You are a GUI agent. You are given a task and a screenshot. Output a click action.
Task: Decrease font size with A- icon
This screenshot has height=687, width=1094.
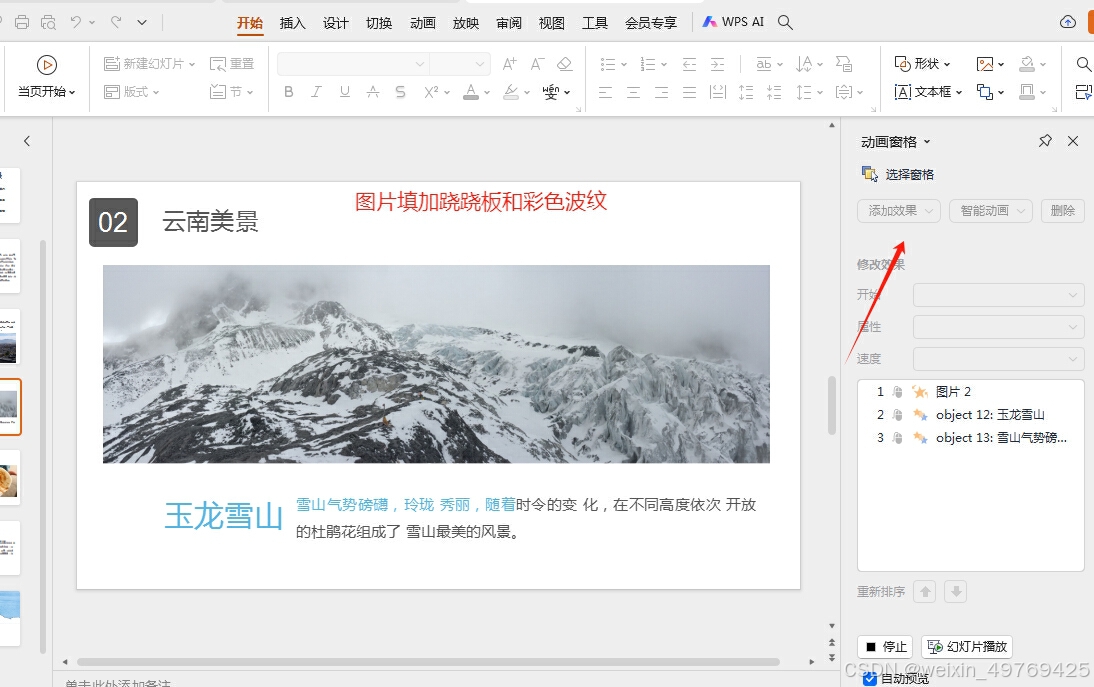pos(537,64)
